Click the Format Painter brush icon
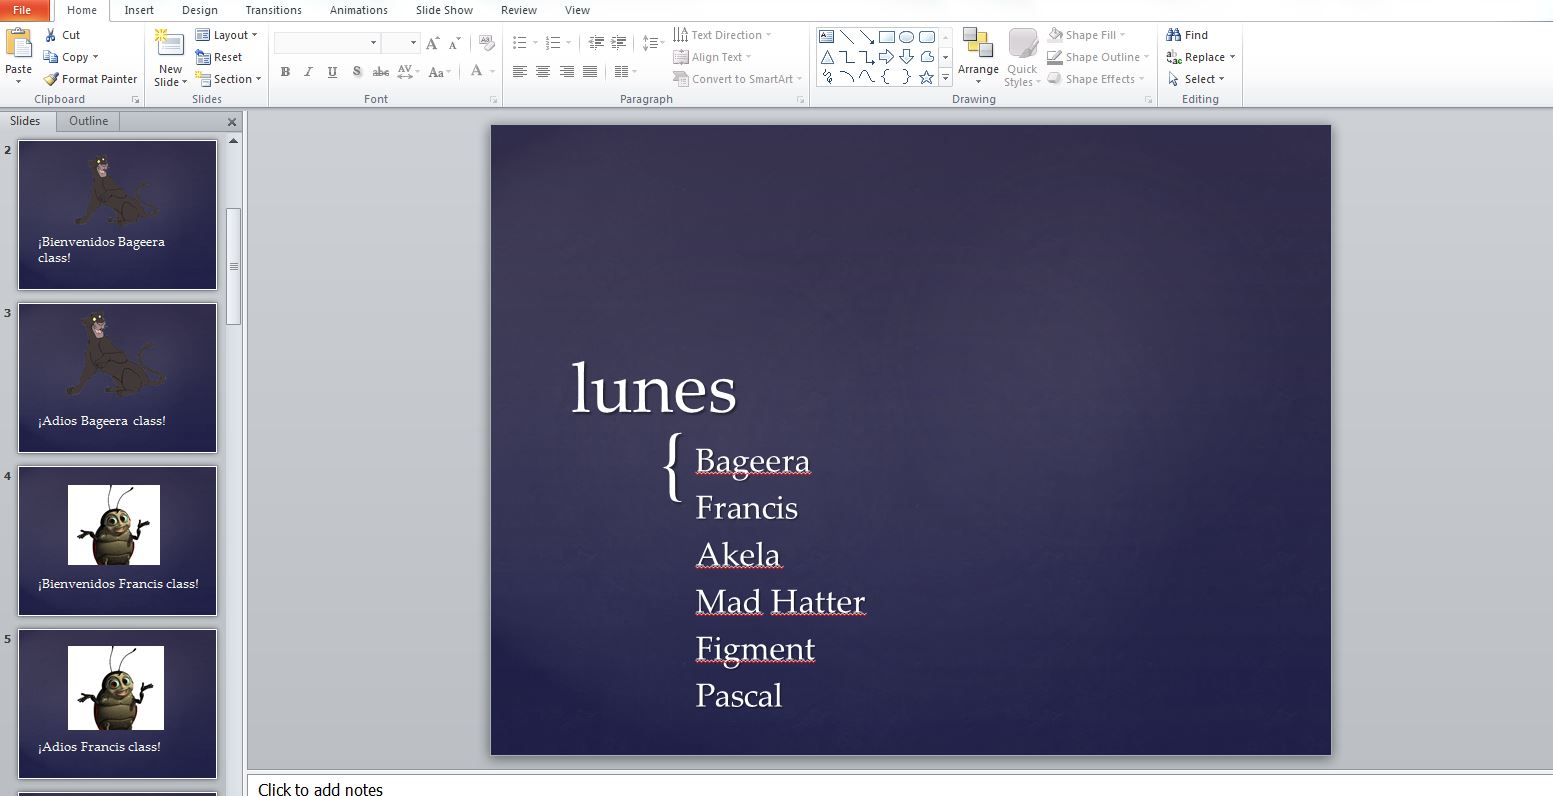 (x=51, y=79)
